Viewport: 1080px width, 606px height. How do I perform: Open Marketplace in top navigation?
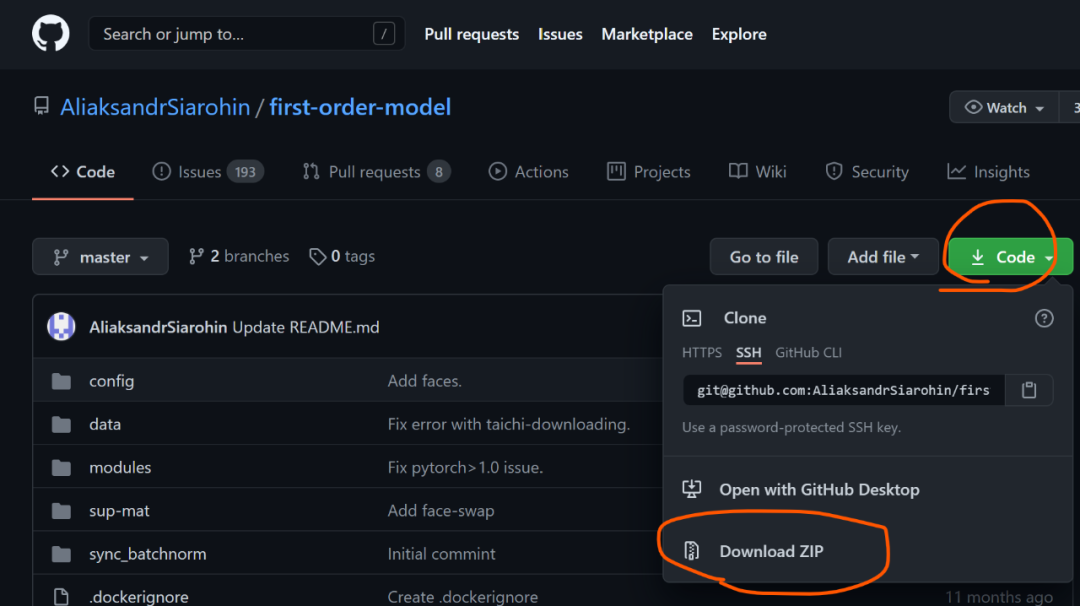pyautogui.click(x=647, y=34)
